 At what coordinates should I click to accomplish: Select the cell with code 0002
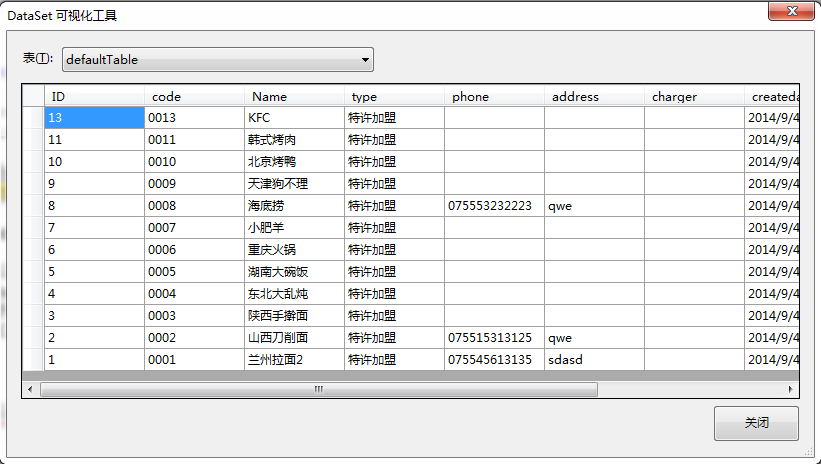pos(194,338)
